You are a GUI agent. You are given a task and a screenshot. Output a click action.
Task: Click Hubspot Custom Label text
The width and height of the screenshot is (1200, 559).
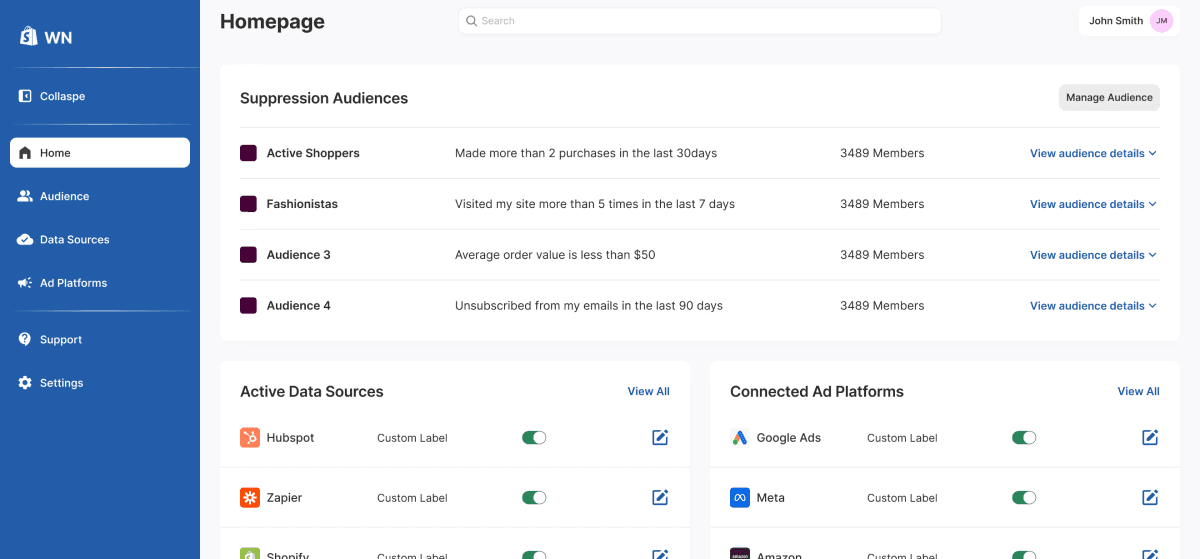412,438
